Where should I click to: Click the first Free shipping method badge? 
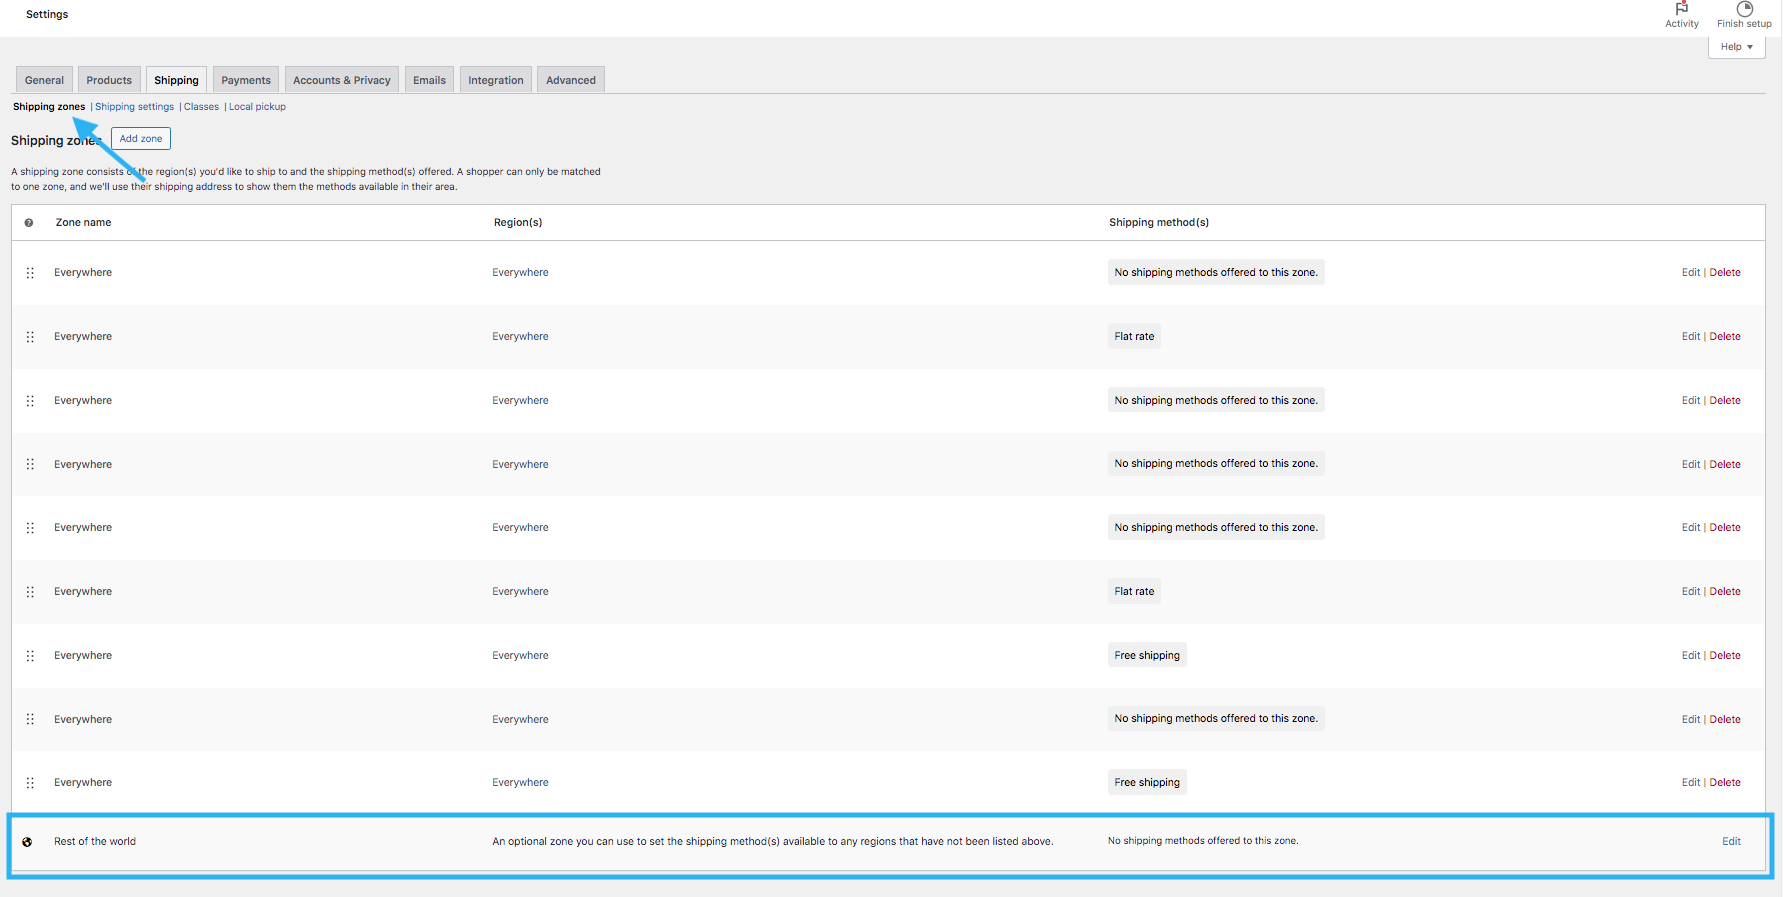point(1147,656)
